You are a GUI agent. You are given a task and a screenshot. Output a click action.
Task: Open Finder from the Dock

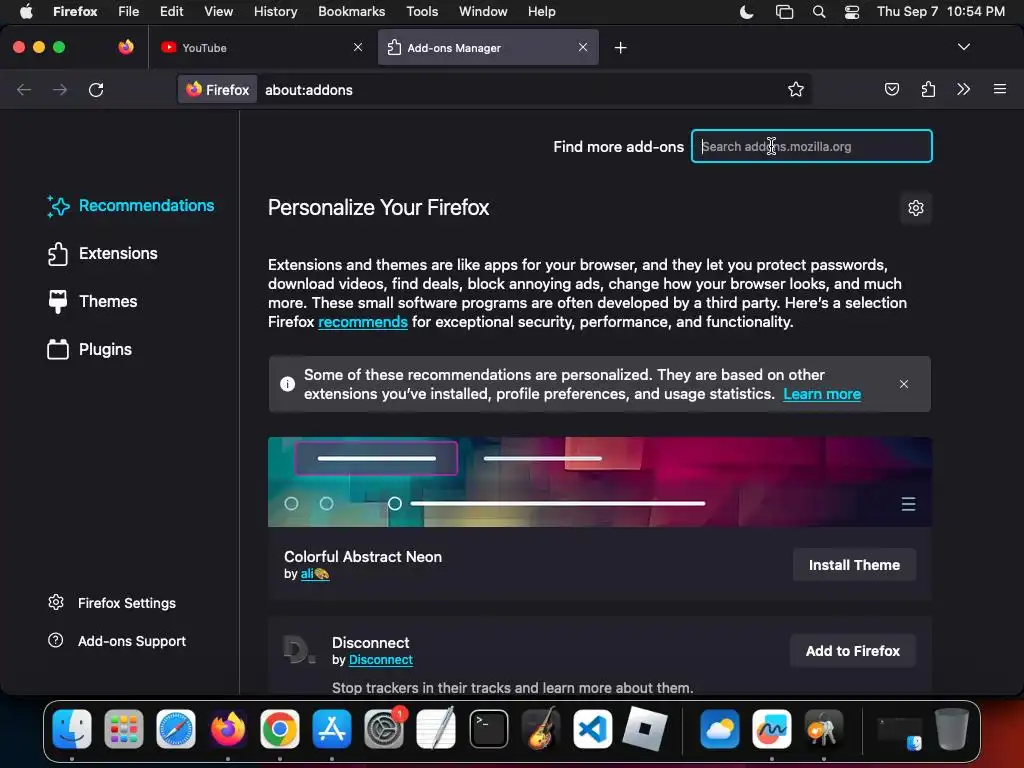(x=72, y=728)
